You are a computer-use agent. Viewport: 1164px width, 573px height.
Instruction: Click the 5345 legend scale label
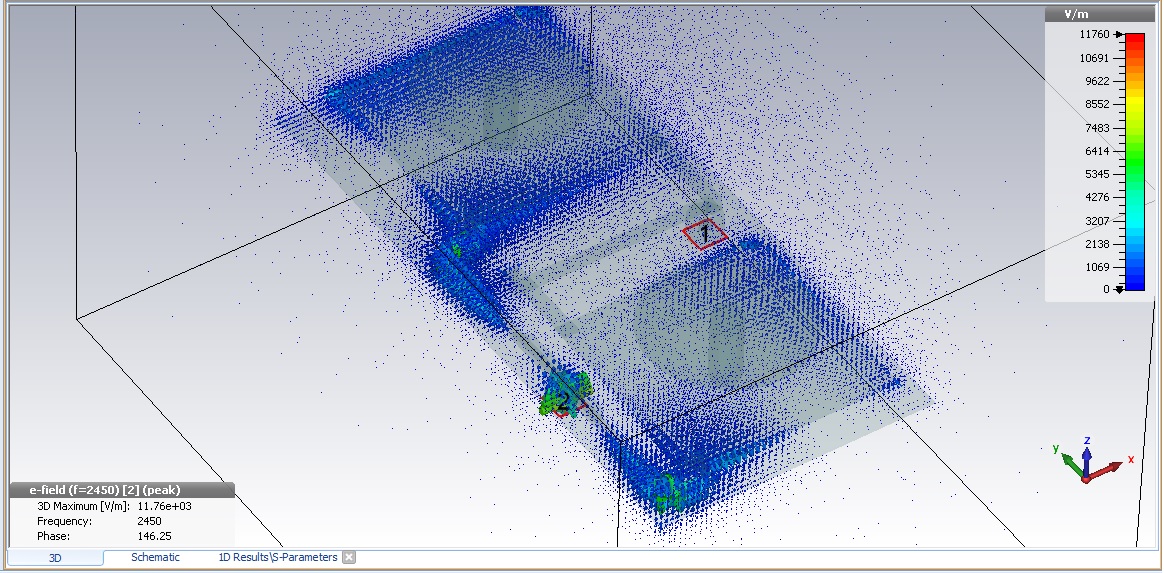[1097, 174]
